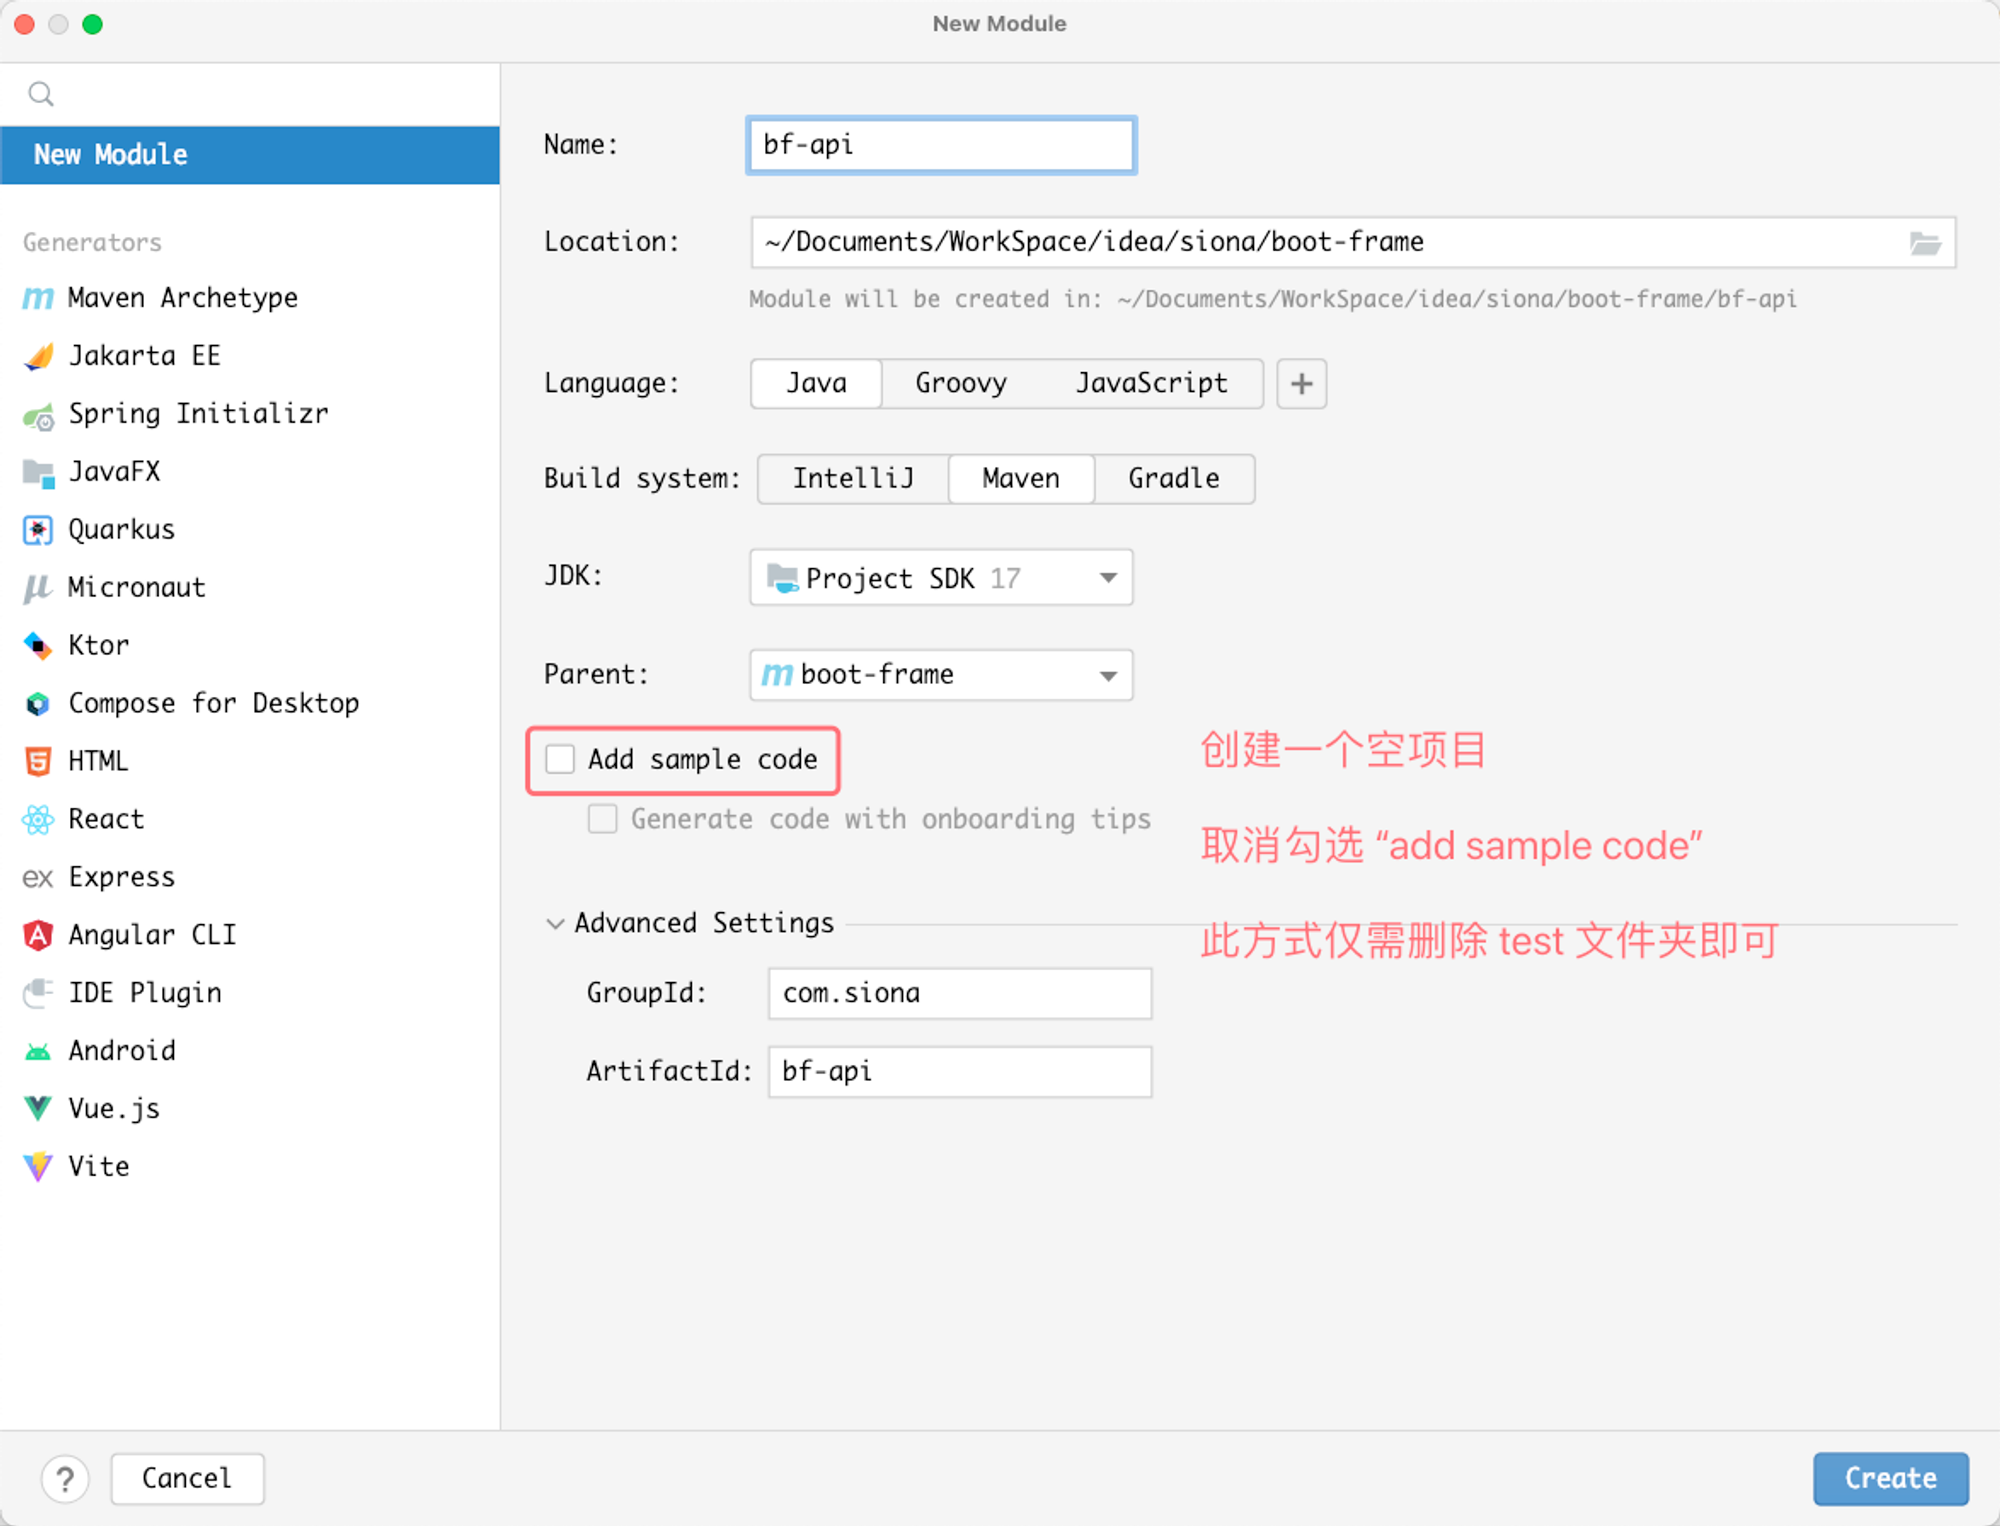Add another language with plus button
Image resolution: width=2000 pixels, height=1526 pixels.
(1301, 384)
